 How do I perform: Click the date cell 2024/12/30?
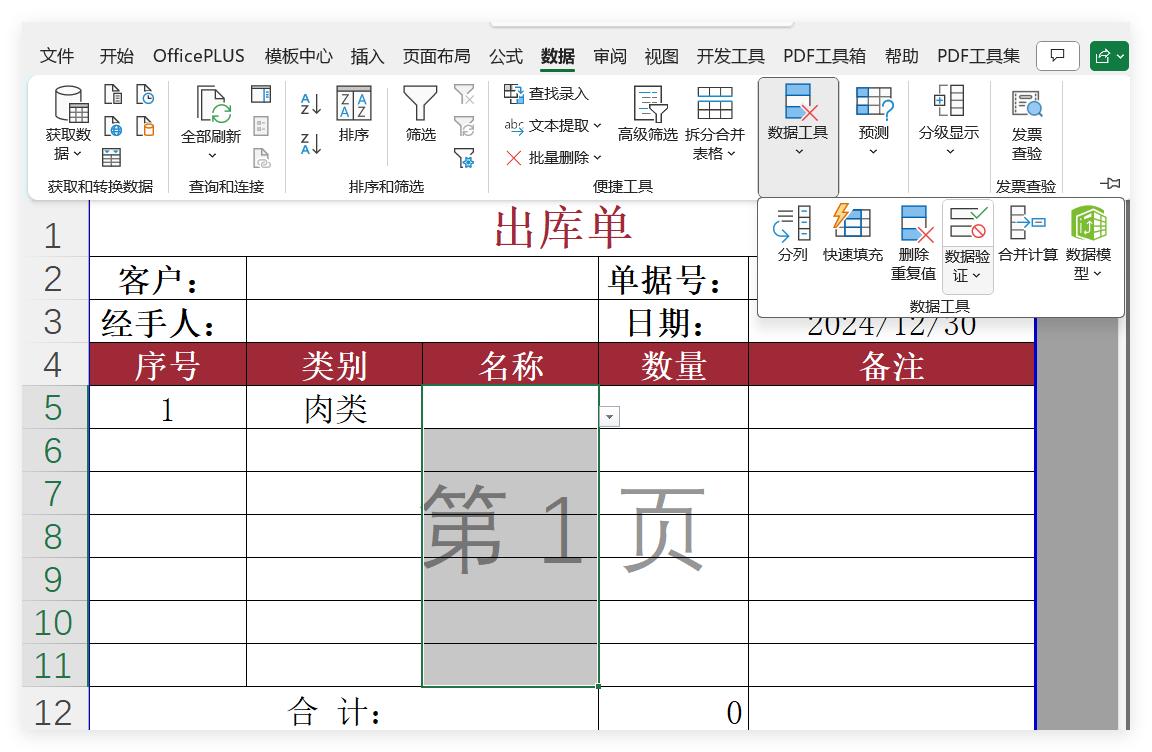891,329
